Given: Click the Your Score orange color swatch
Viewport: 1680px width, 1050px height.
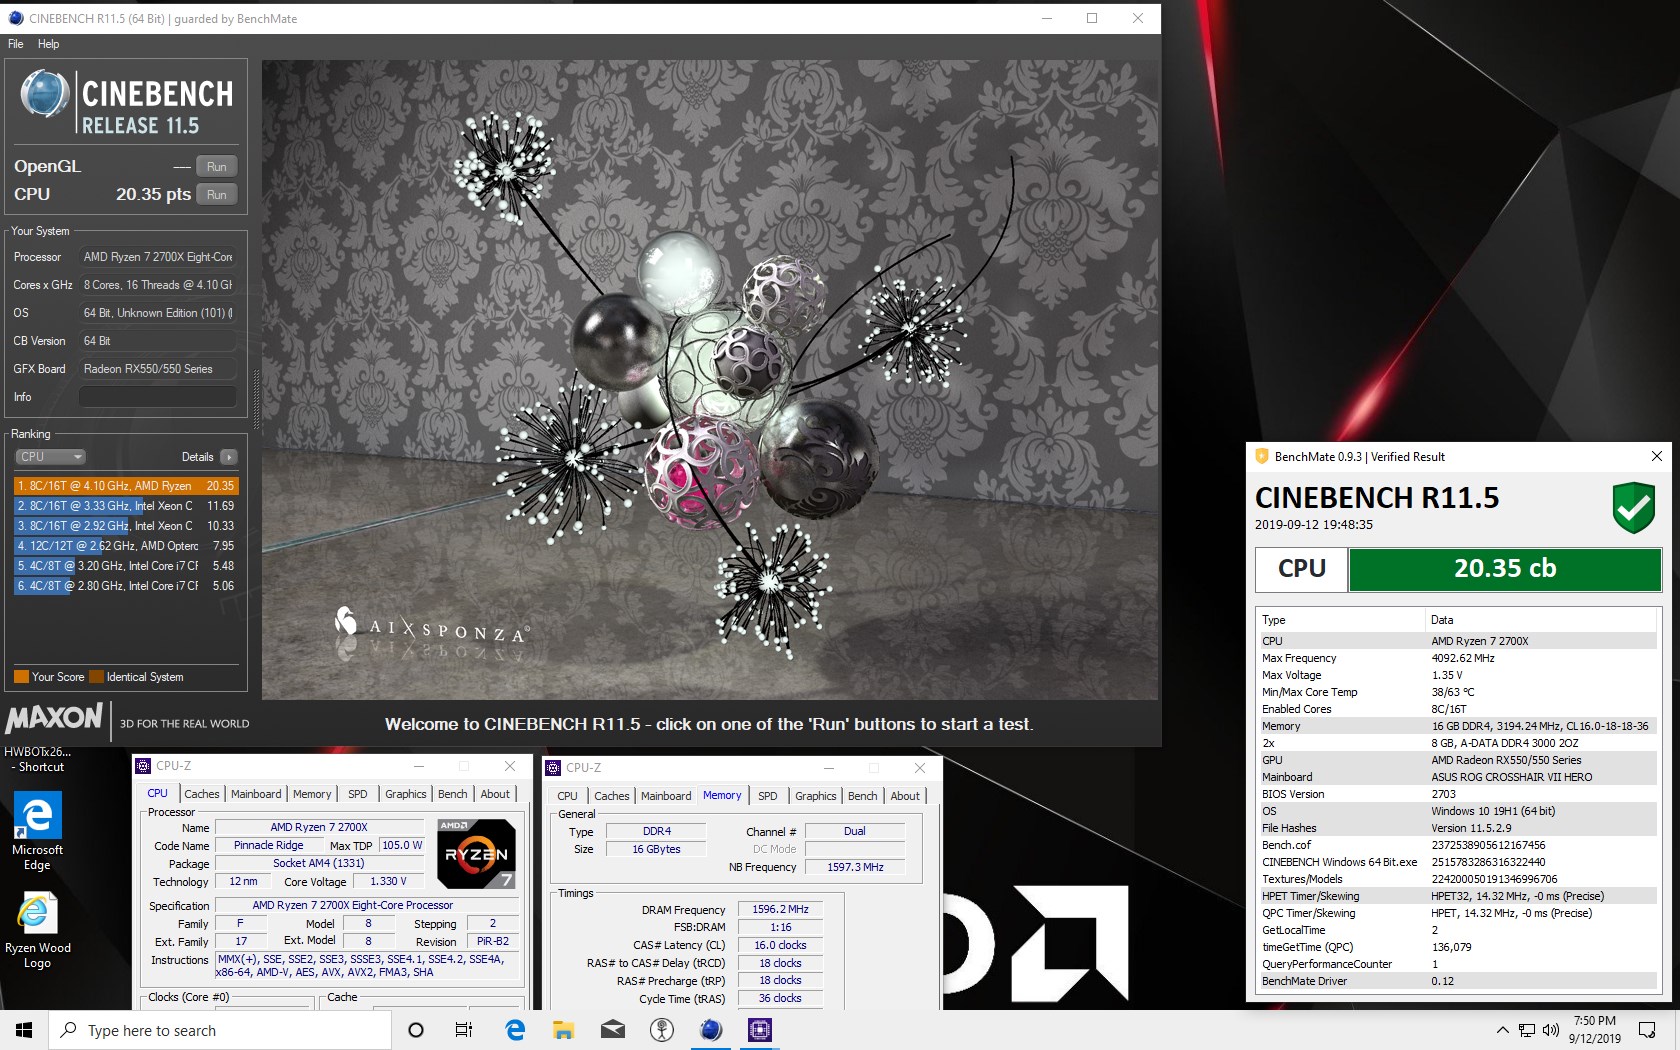Looking at the screenshot, I should pos(21,677).
